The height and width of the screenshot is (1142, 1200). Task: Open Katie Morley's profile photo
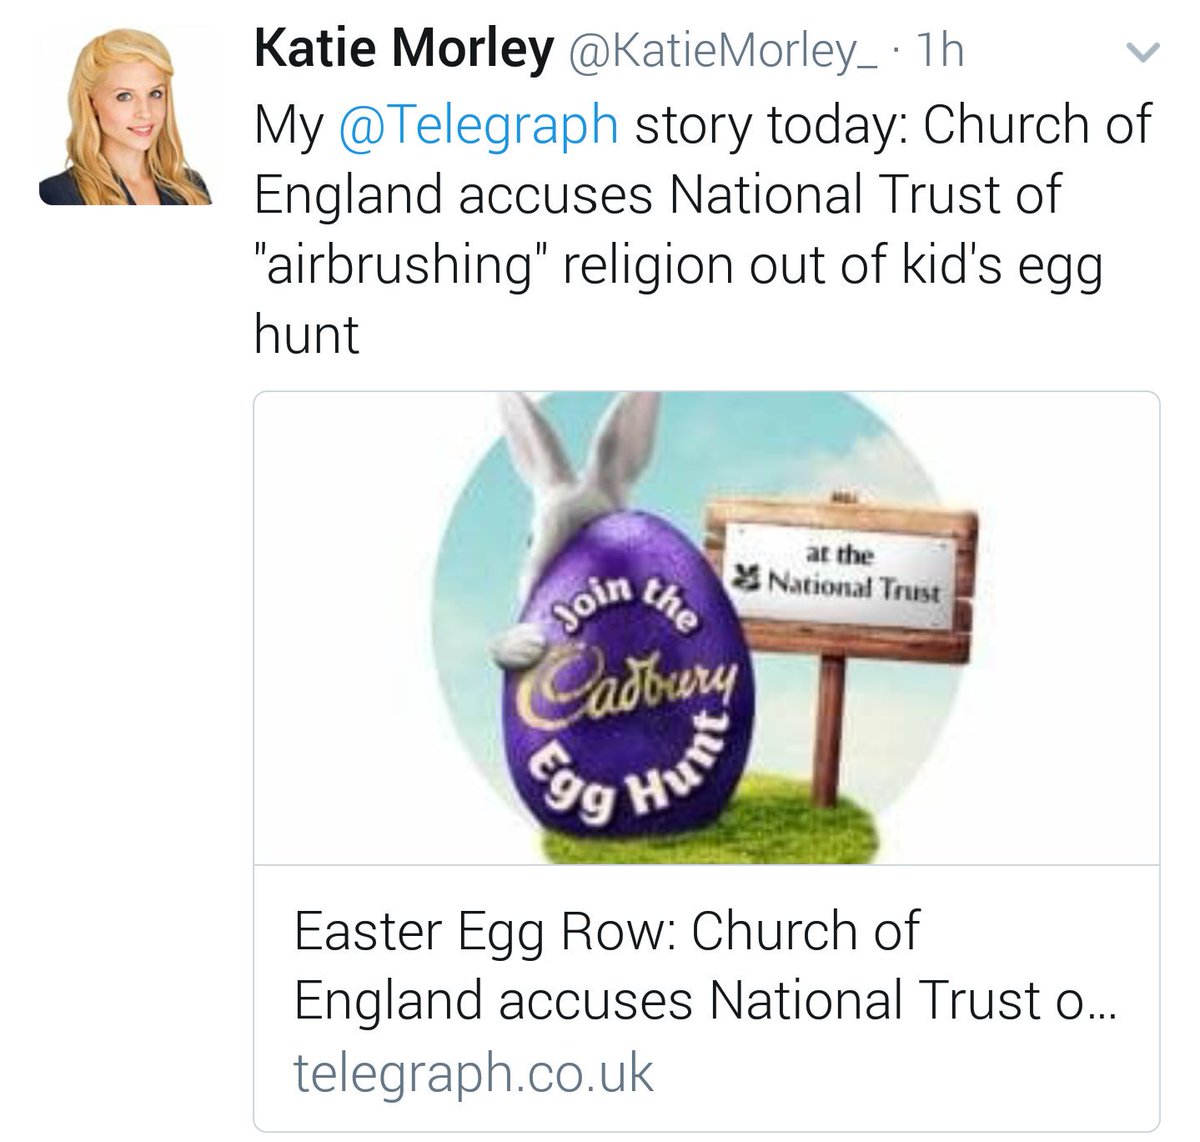tap(125, 116)
